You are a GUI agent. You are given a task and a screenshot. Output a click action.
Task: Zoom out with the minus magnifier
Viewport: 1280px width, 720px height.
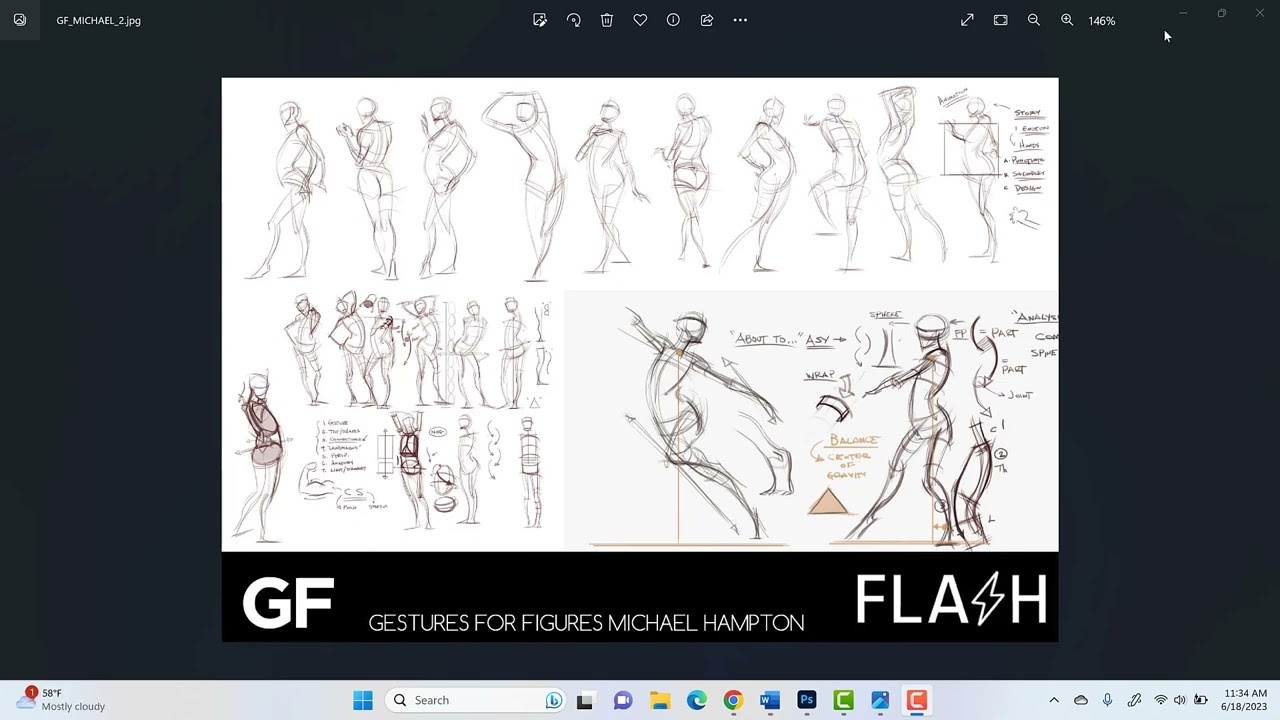click(x=1034, y=20)
